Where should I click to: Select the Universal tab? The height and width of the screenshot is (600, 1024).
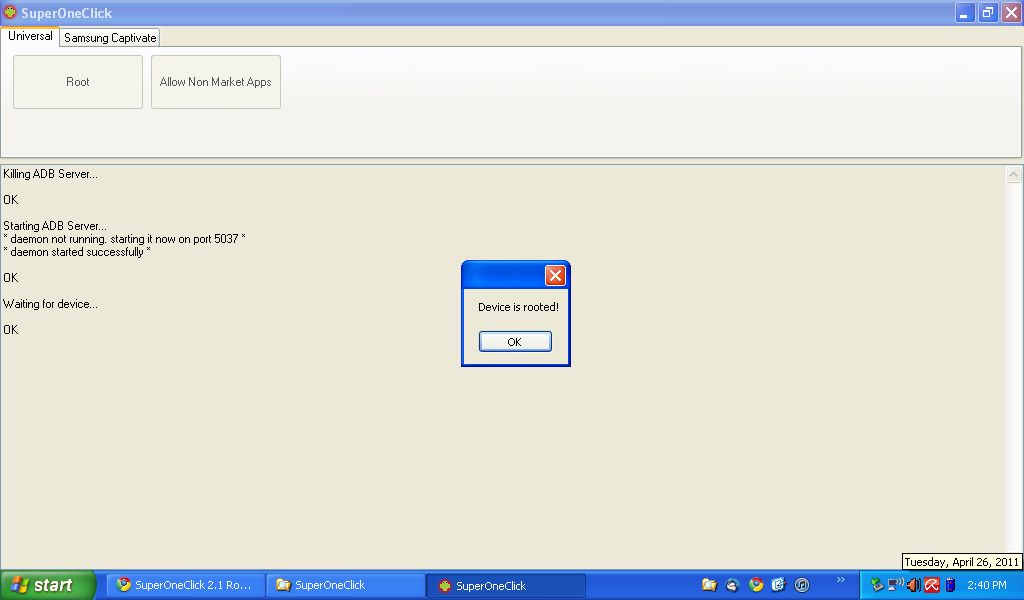click(x=30, y=36)
